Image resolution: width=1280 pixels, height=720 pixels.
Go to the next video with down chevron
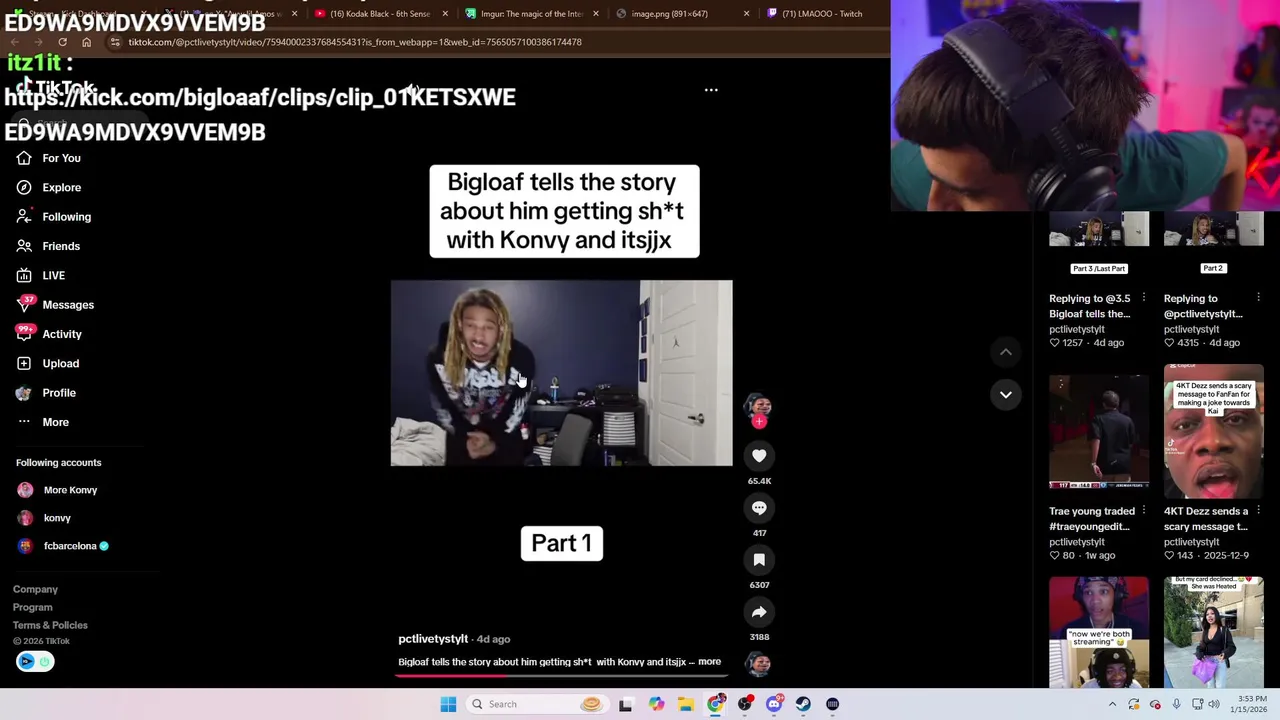[x=1006, y=394]
